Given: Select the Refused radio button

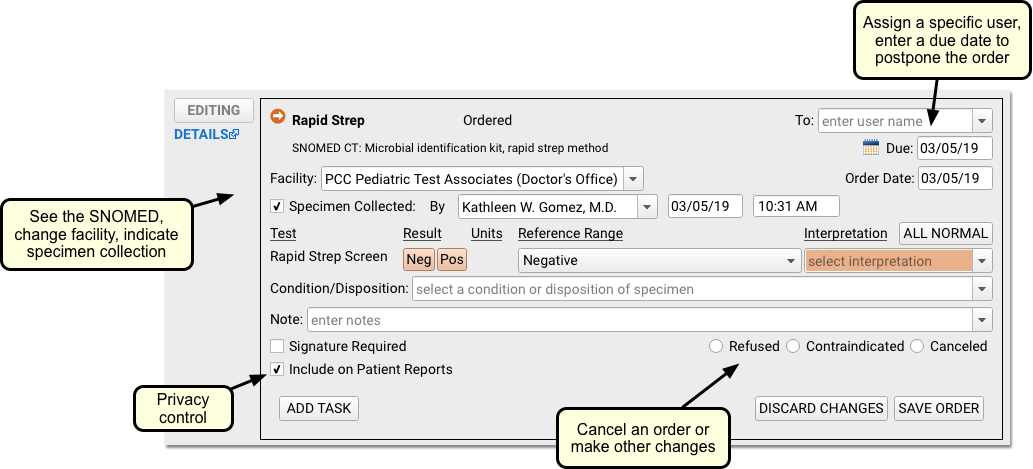Looking at the screenshot, I should [x=716, y=346].
